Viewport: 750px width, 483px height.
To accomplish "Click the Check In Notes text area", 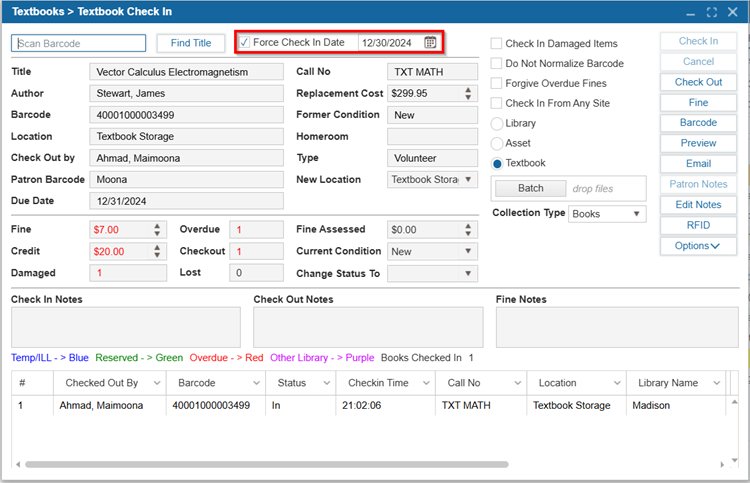I will [126, 328].
